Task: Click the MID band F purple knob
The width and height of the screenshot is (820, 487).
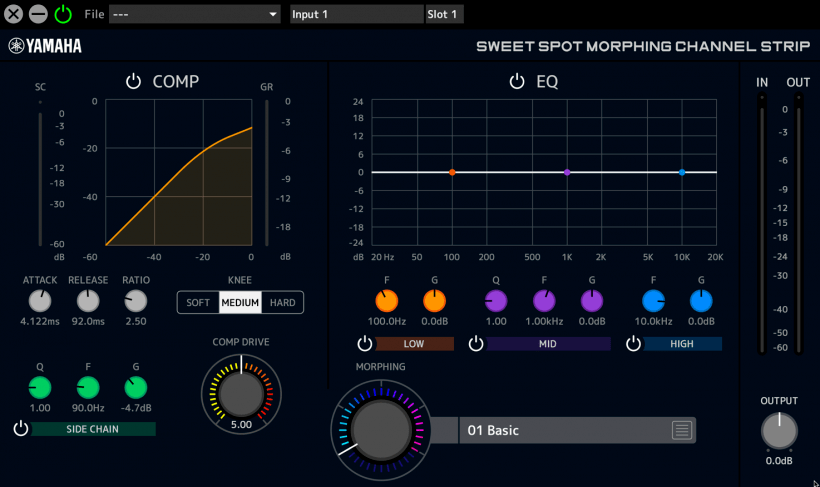Action: [x=544, y=301]
